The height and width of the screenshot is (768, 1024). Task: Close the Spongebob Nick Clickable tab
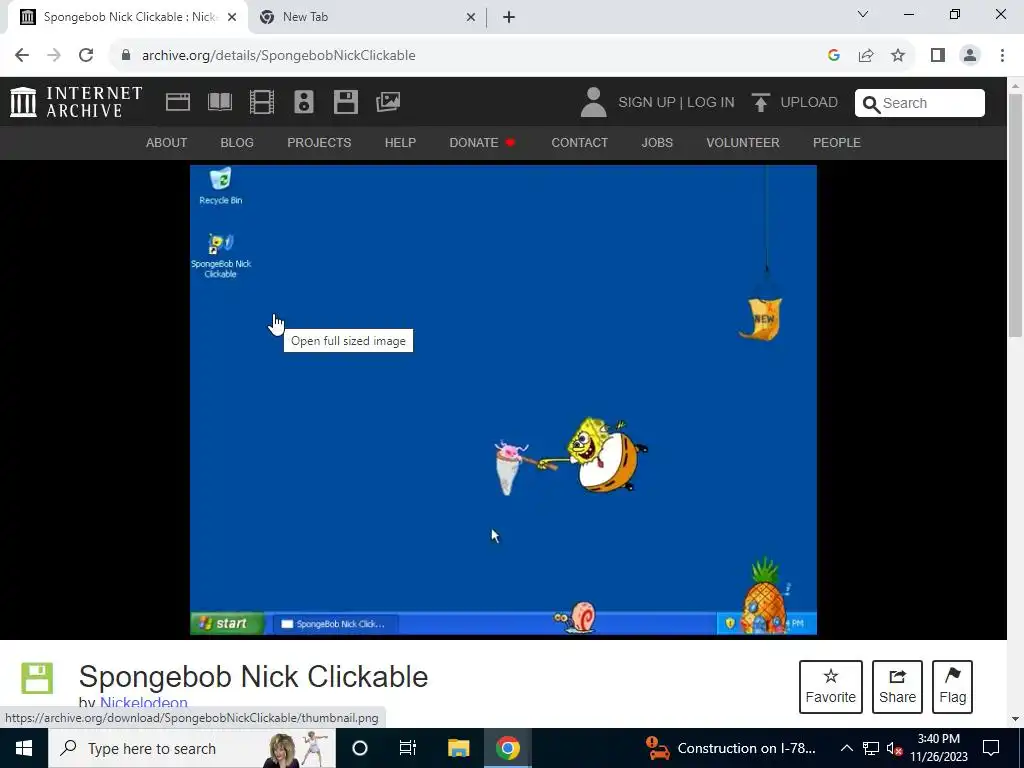(x=232, y=17)
